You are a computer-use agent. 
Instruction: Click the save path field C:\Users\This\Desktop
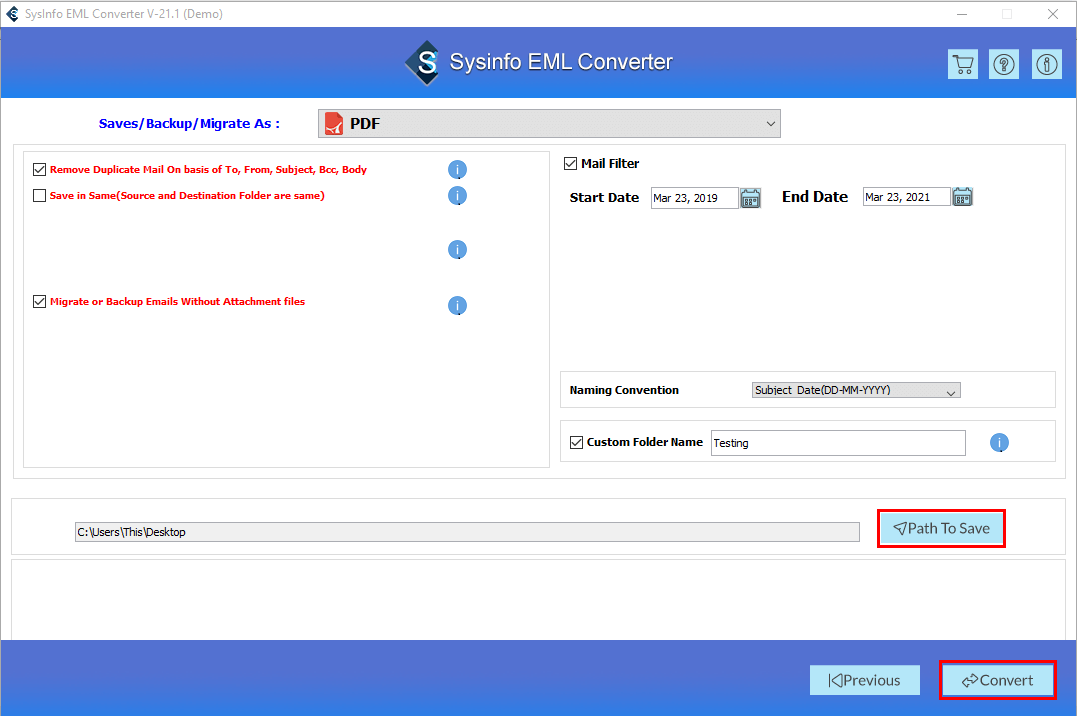point(467,532)
